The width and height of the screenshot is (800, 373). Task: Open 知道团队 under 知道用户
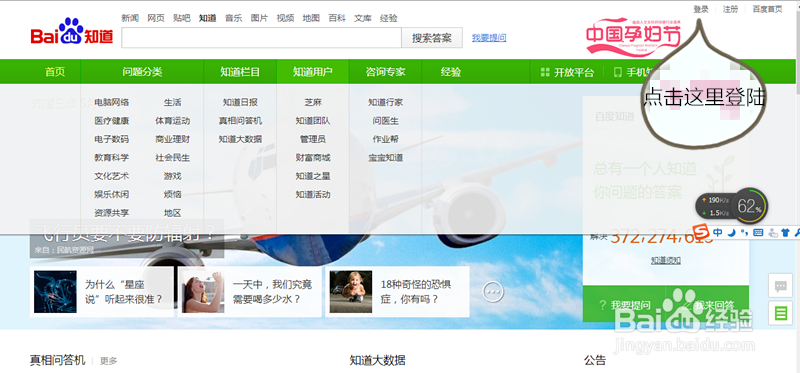(313, 121)
